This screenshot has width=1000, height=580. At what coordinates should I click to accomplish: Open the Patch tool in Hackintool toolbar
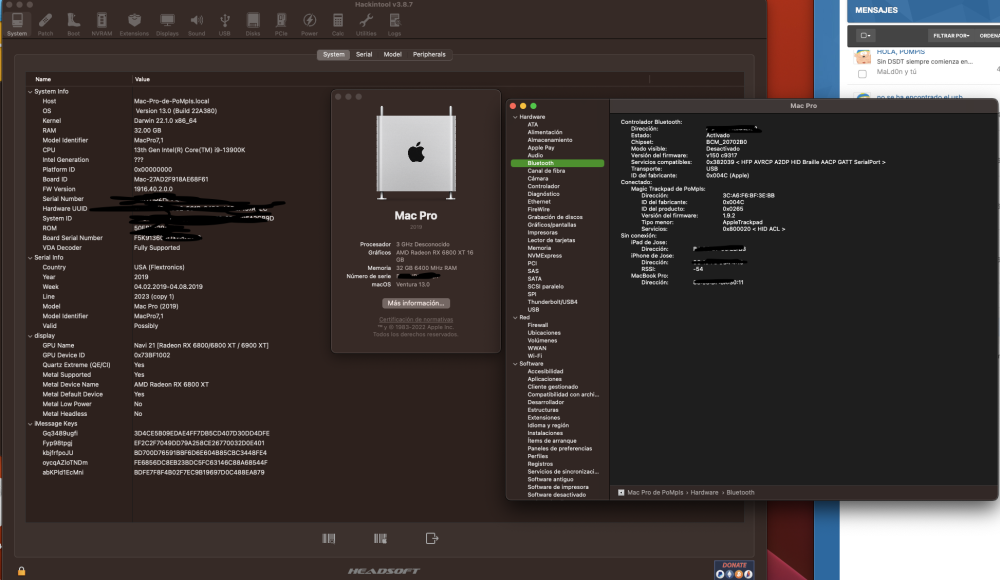coord(45,24)
